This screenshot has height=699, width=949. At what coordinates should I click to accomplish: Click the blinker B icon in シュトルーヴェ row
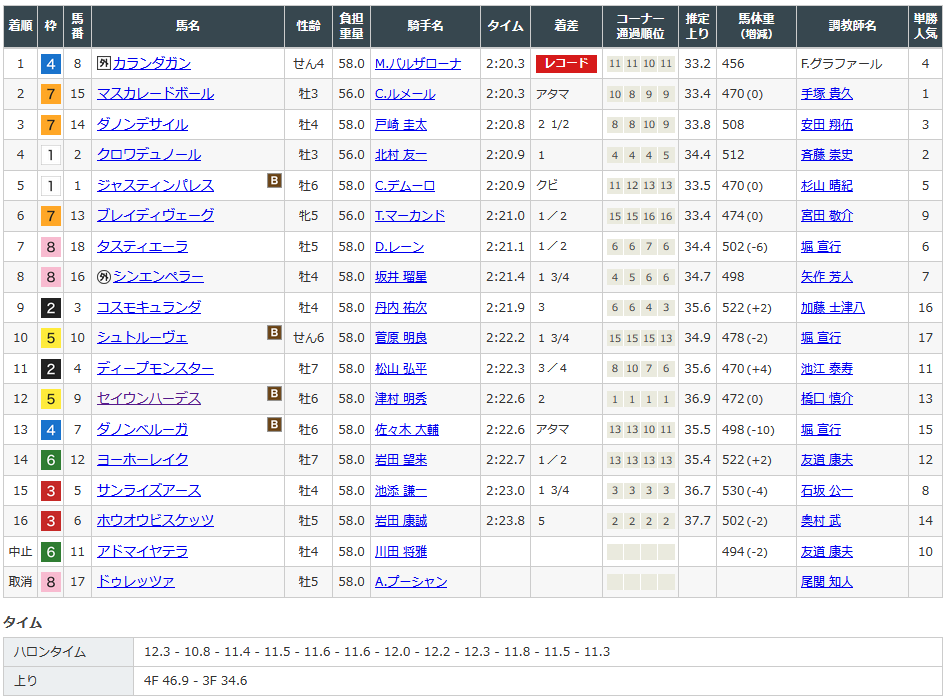pyautogui.click(x=273, y=333)
